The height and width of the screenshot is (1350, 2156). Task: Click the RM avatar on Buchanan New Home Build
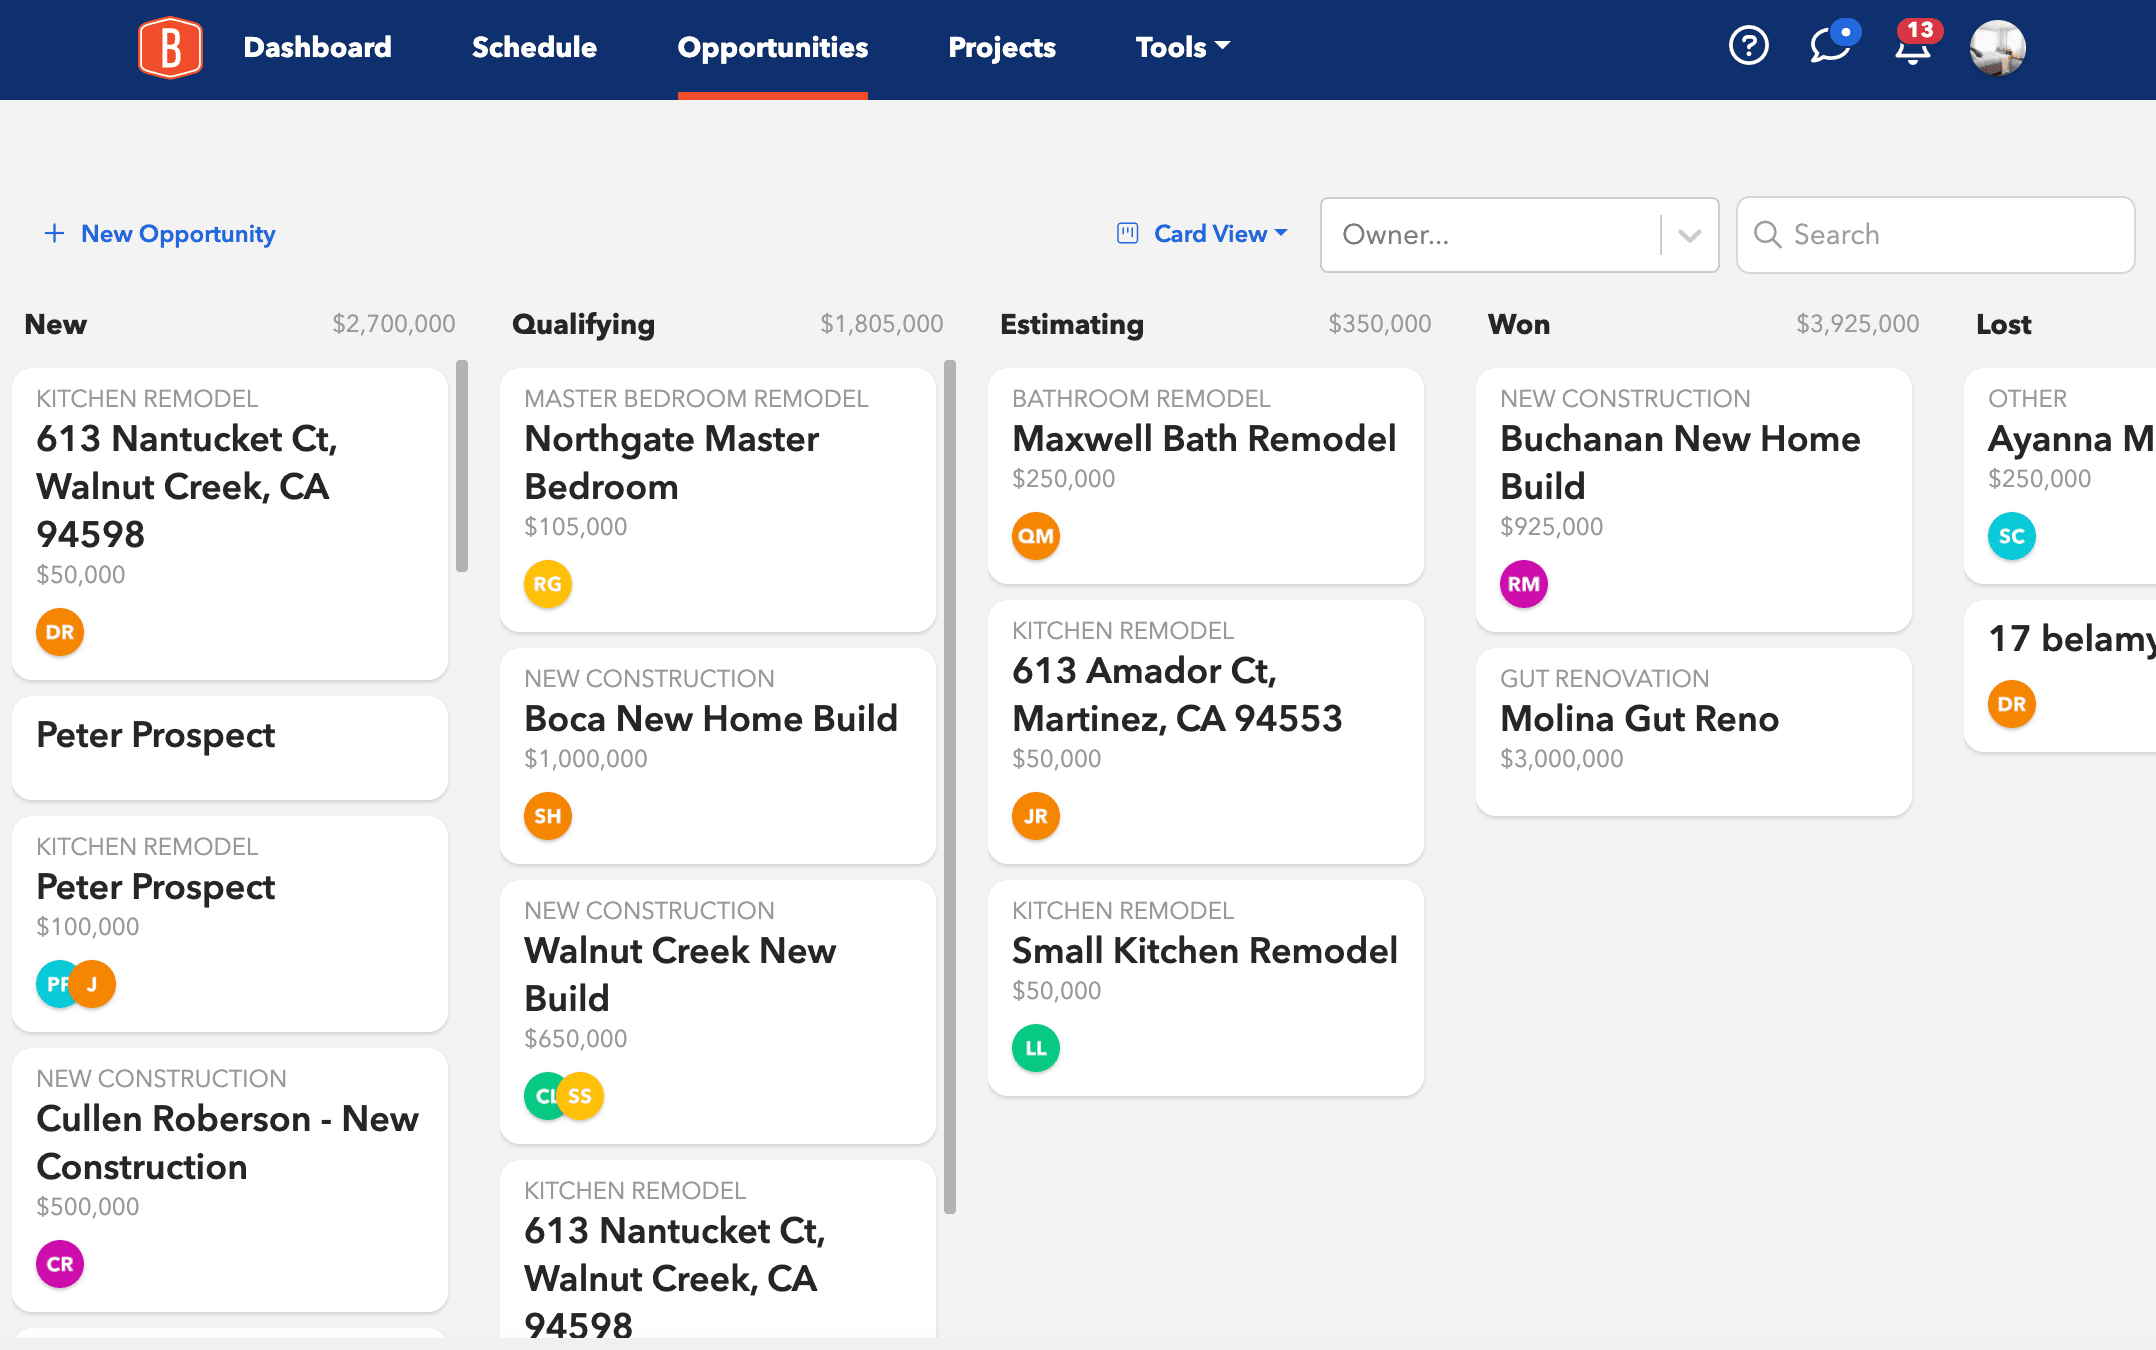(1523, 584)
